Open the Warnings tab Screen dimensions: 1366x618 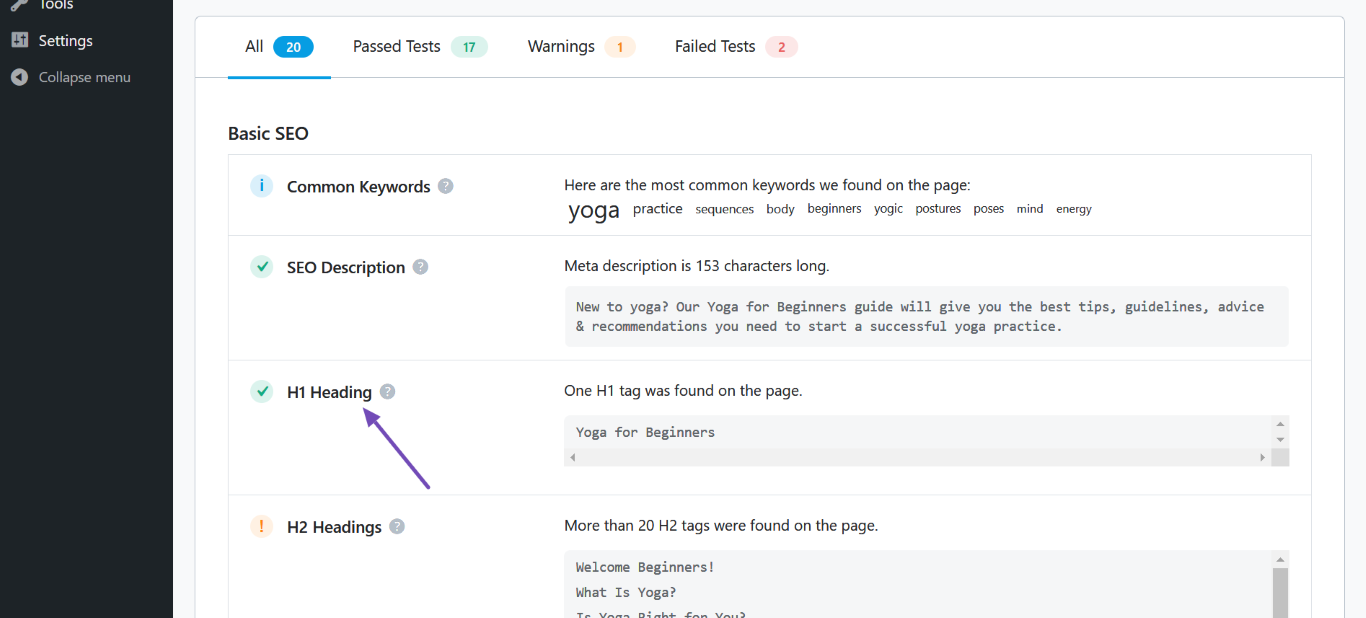(x=581, y=47)
